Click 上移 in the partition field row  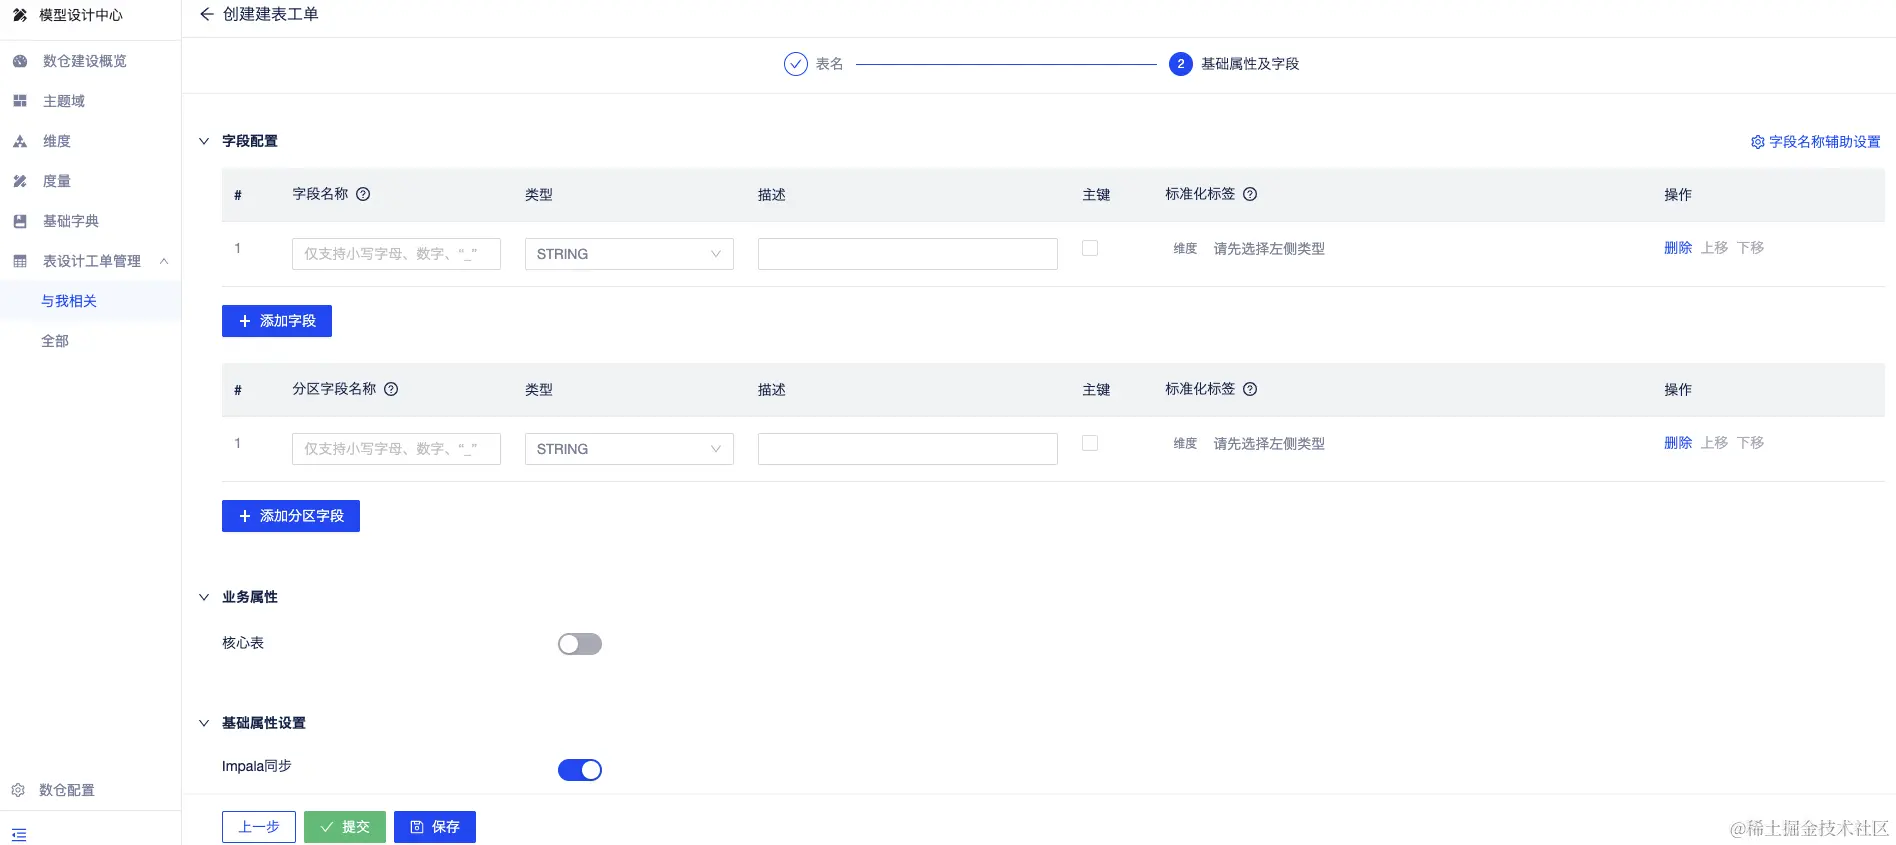pyautogui.click(x=1714, y=443)
